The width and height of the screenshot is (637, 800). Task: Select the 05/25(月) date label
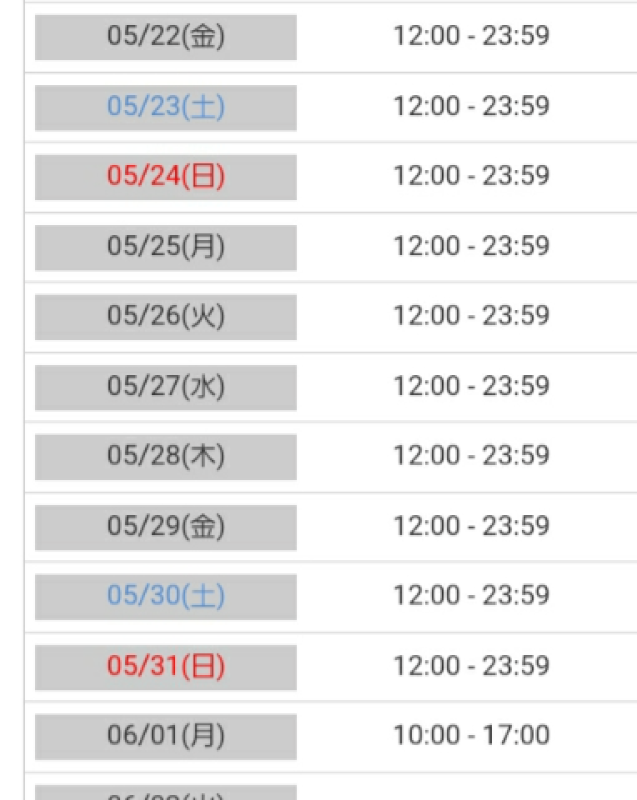(166, 247)
